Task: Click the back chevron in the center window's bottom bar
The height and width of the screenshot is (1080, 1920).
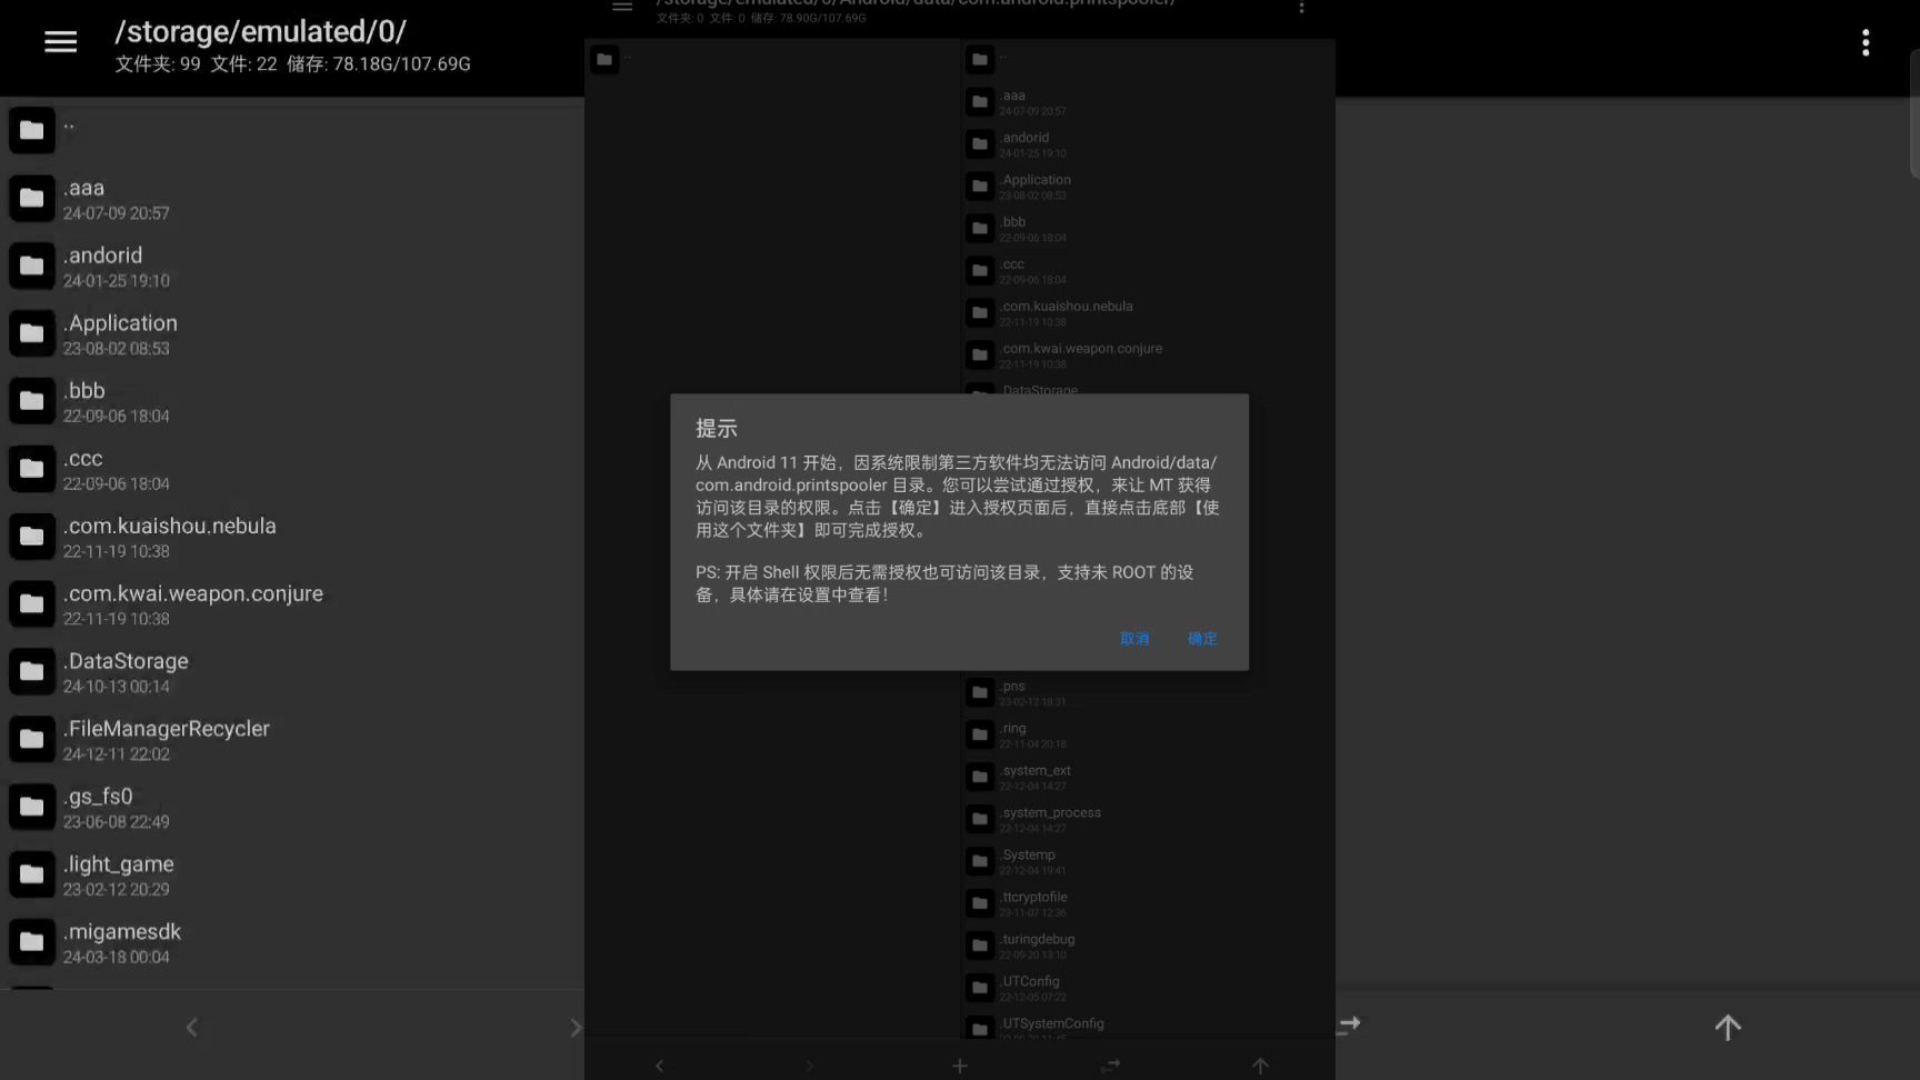Action: tap(659, 1066)
